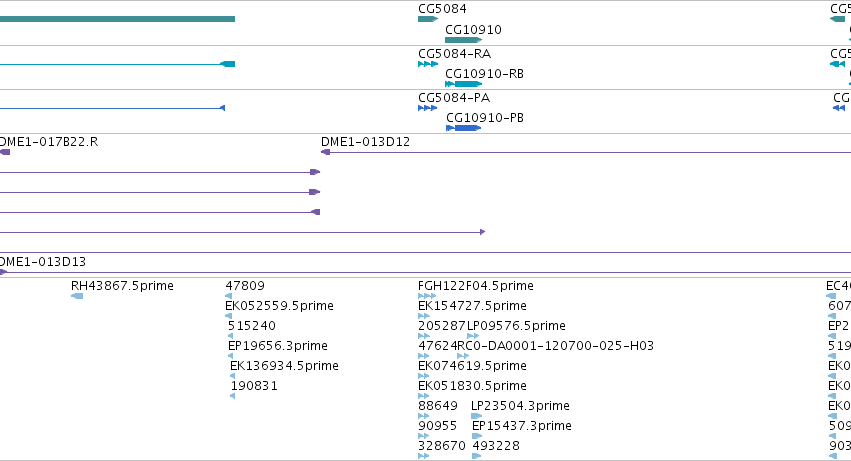This screenshot has height=461, width=851.
Task: Select the EK052559.5prime label
Action: tap(280, 306)
